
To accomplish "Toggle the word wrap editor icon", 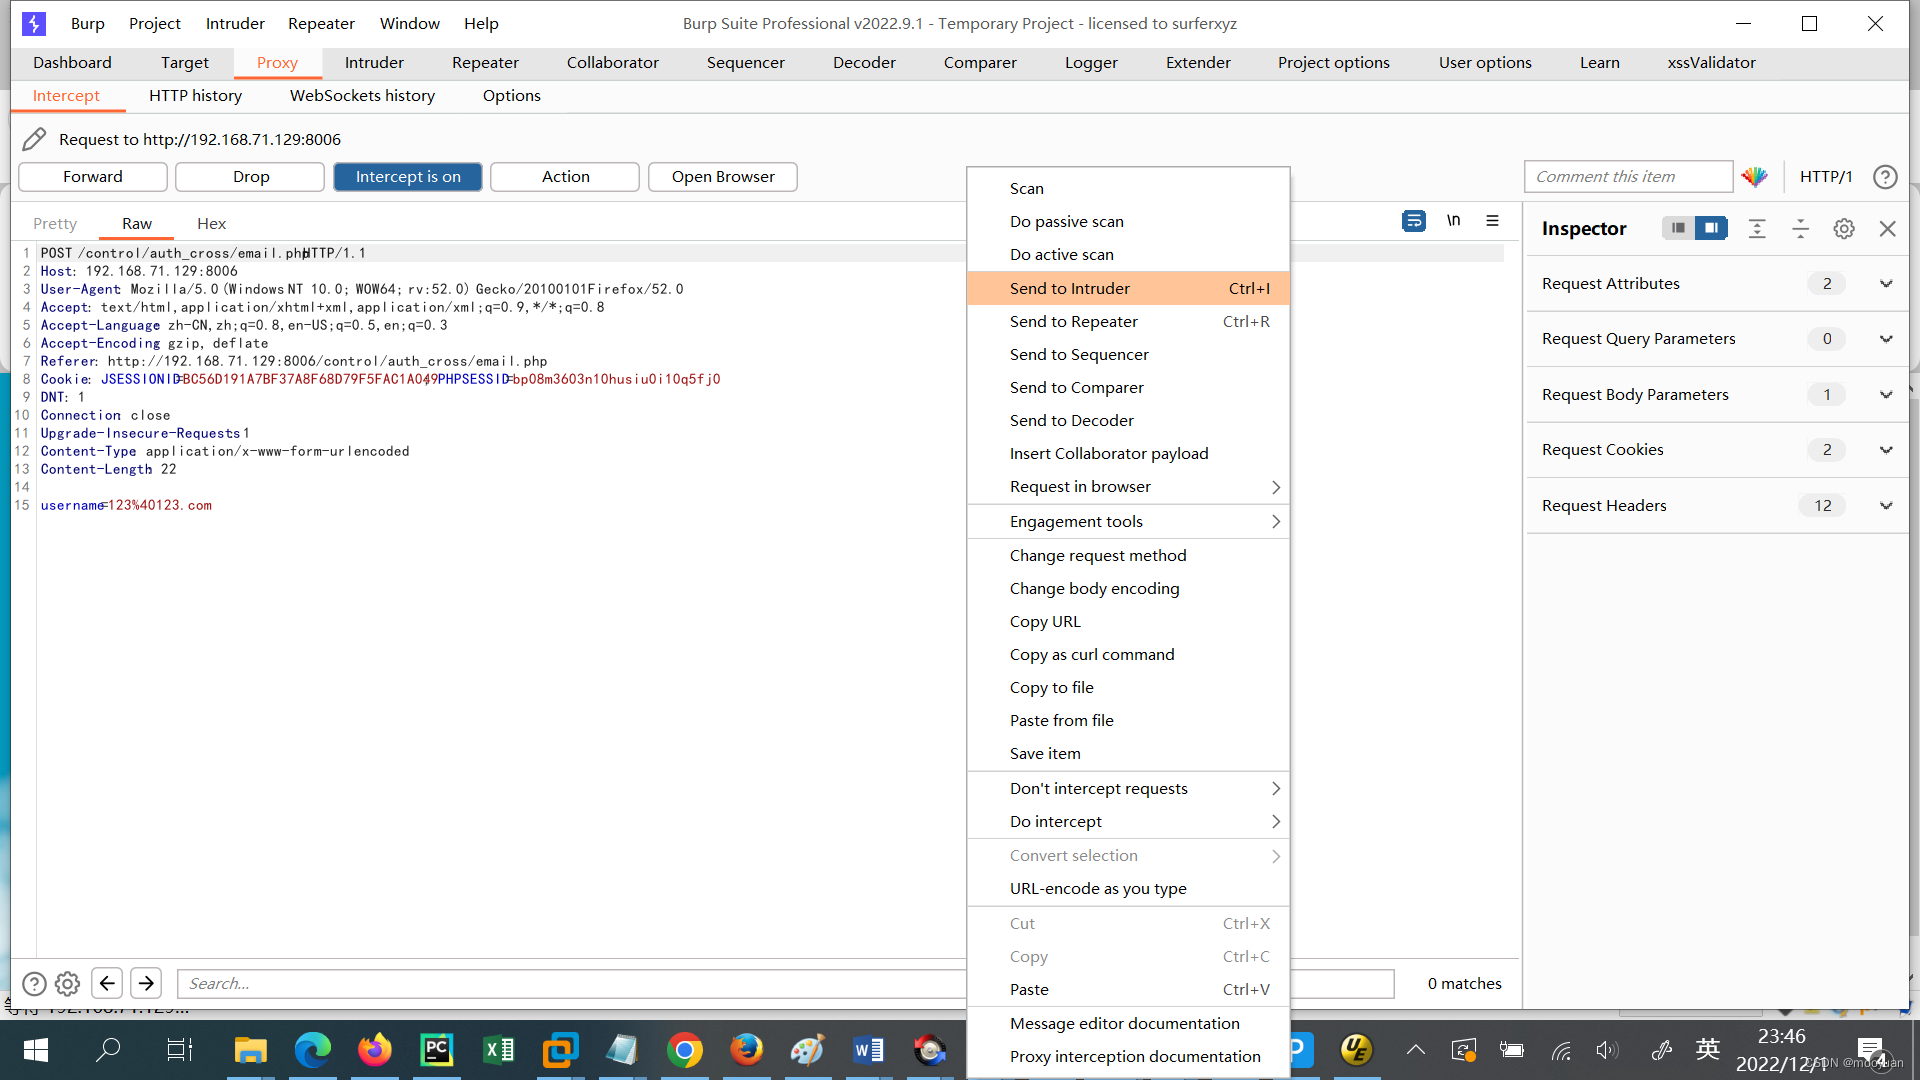I will point(1413,221).
